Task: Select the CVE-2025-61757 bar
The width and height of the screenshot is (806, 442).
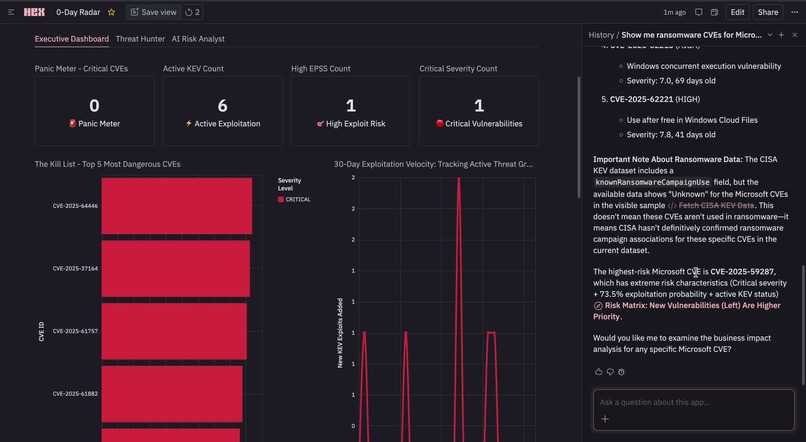Action: pyautogui.click(x=174, y=332)
